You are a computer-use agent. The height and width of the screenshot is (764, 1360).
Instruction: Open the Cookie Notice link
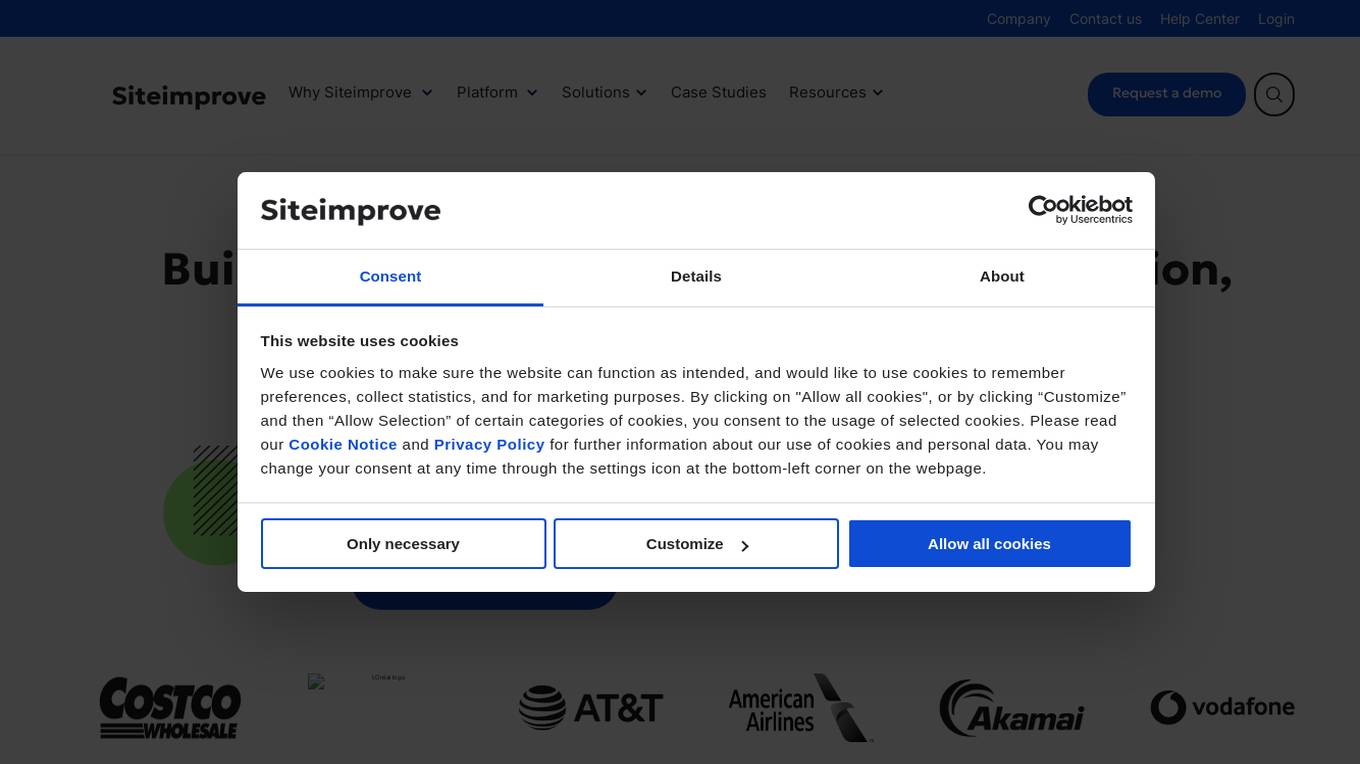click(343, 445)
